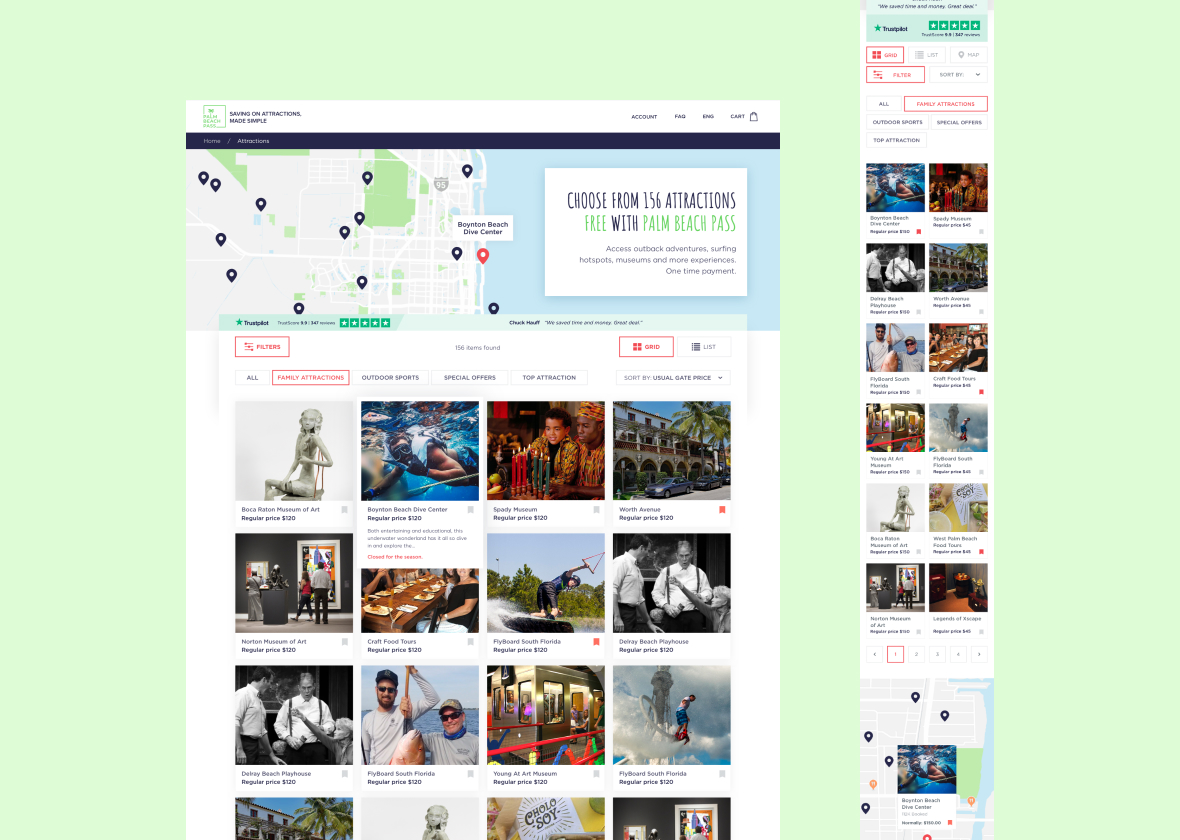Image resolution: width=1180 pixels, height=840 pixels.
Task: Open the mobile Filter button
Action: coord(896,75)
